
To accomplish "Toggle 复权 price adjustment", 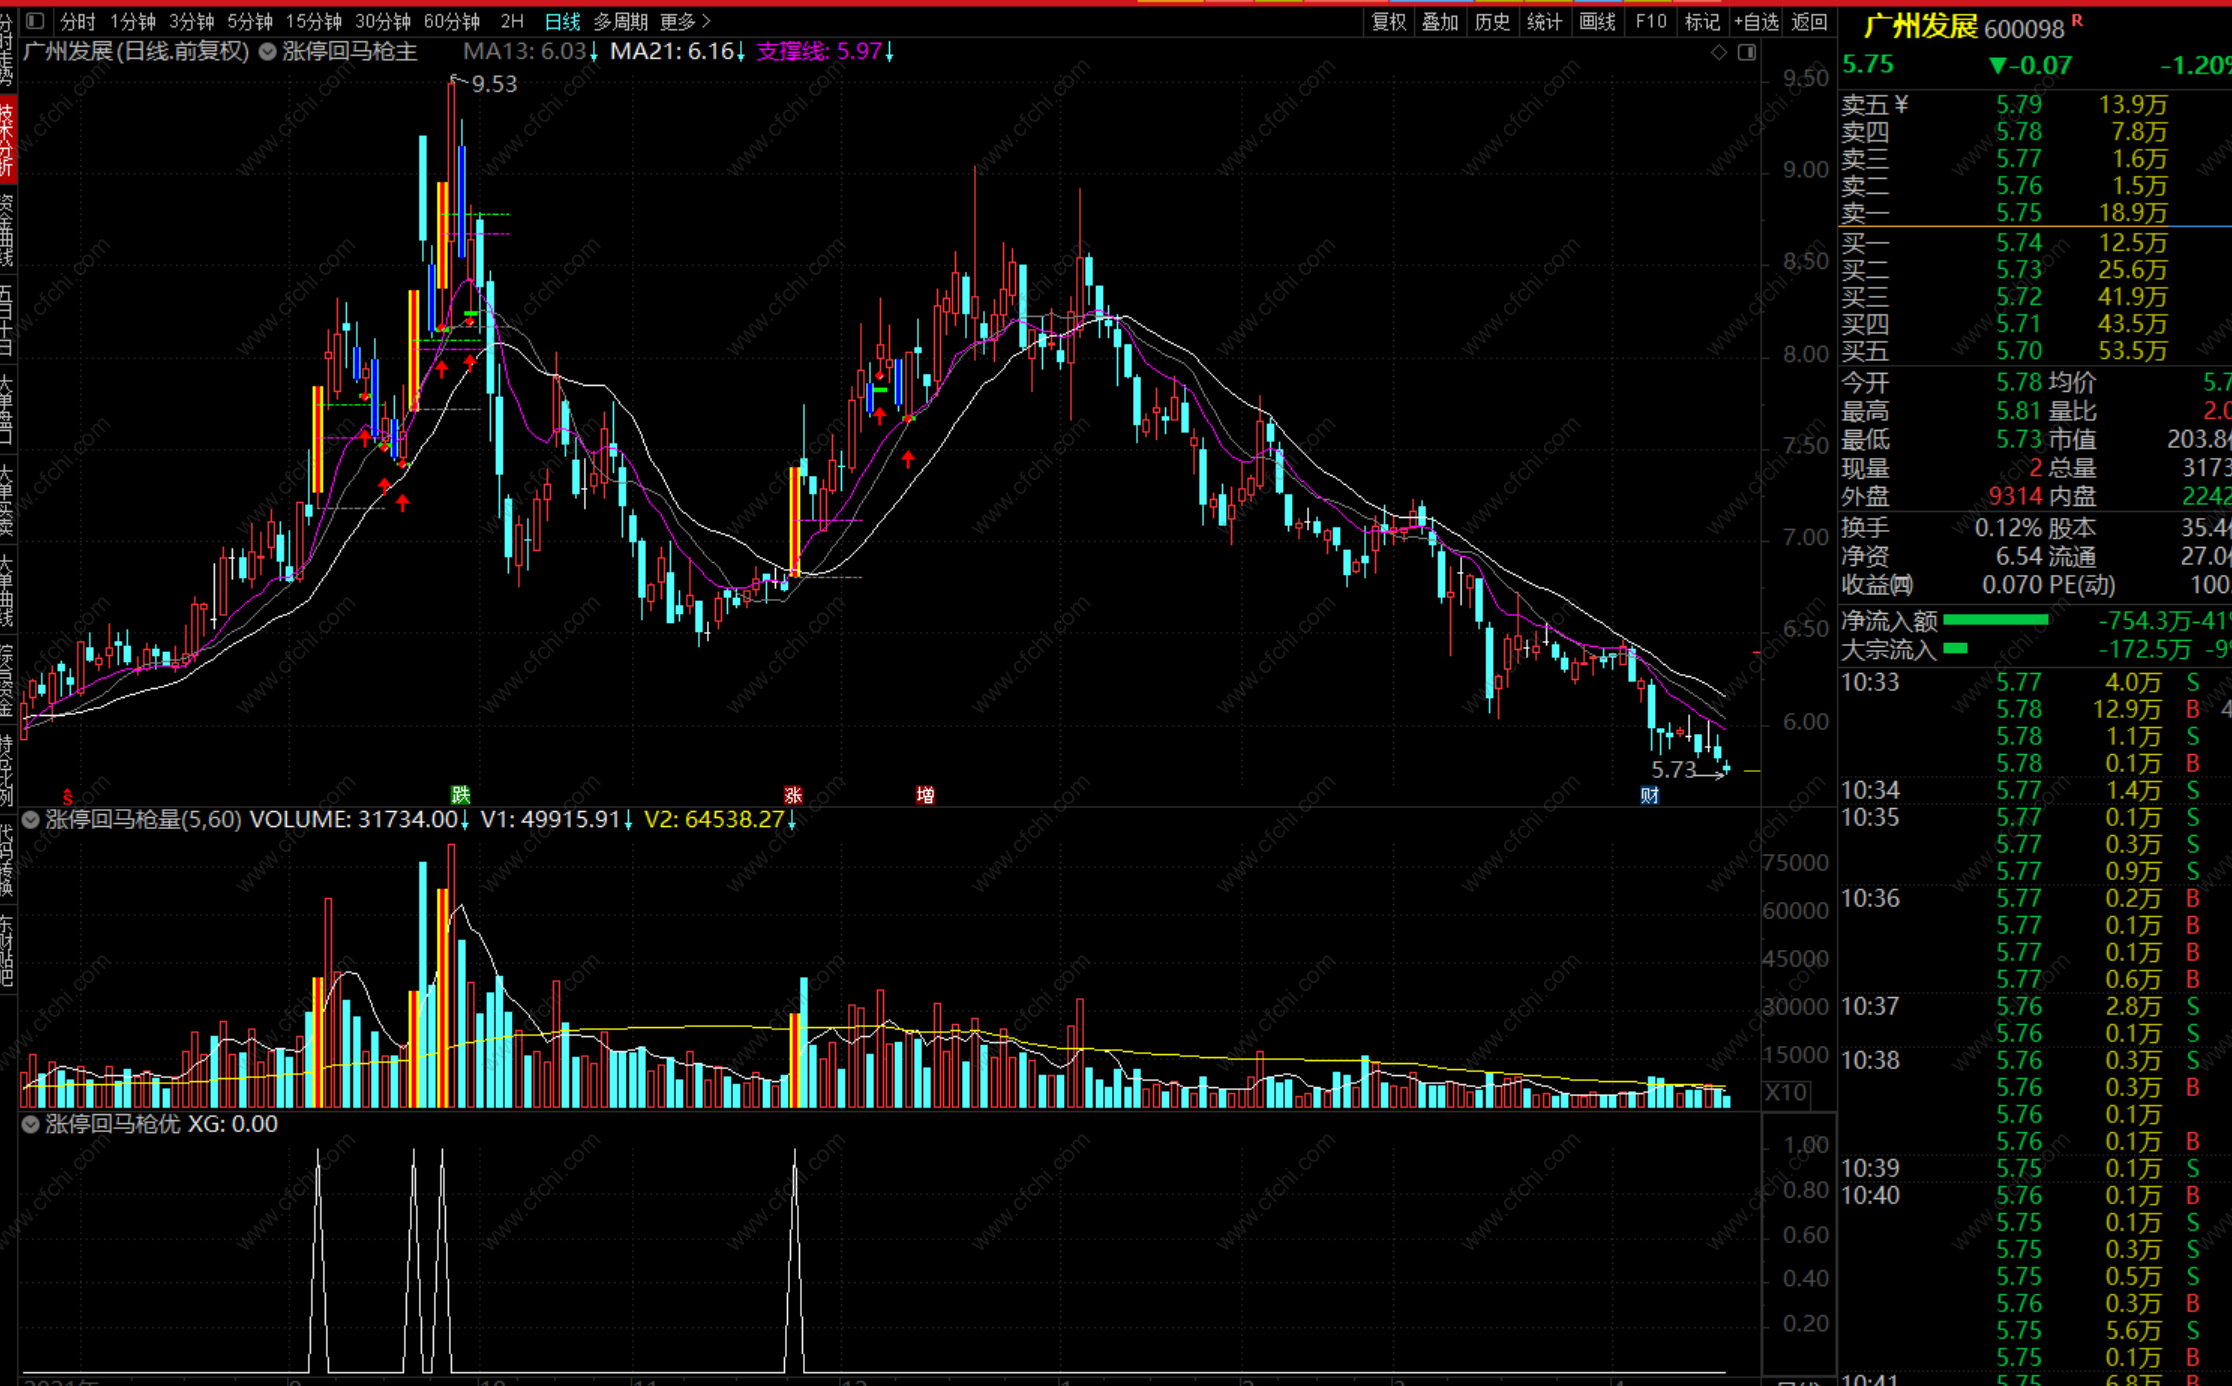I will (1388, 21).
